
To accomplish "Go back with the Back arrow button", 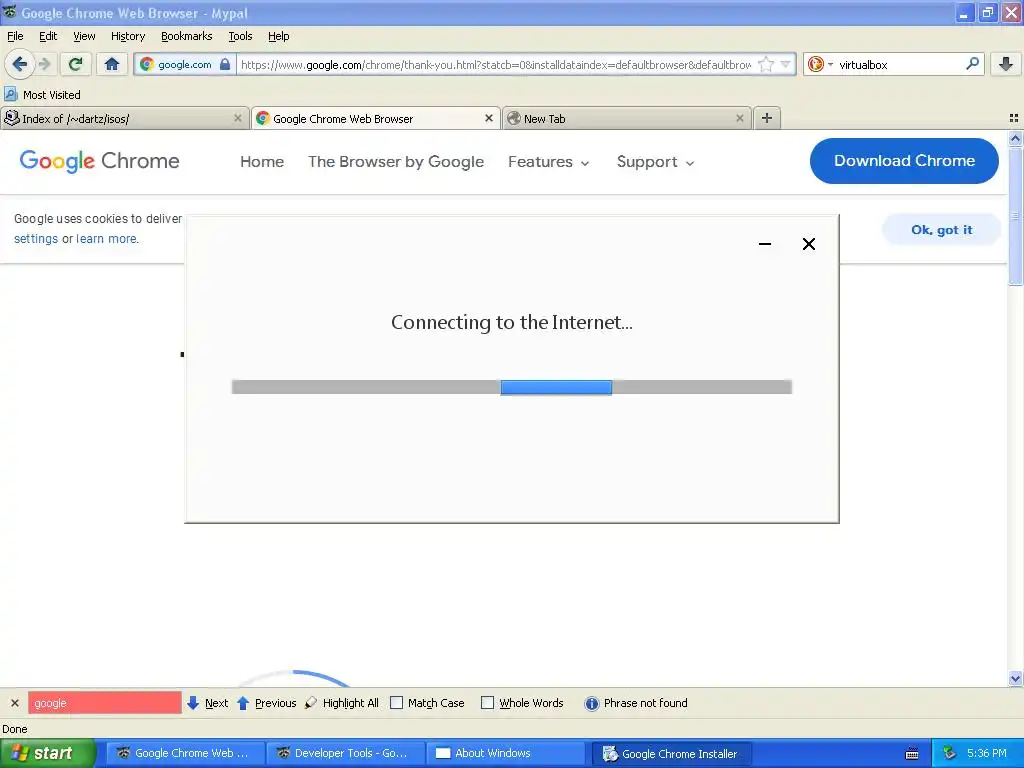I will [19, 64].
